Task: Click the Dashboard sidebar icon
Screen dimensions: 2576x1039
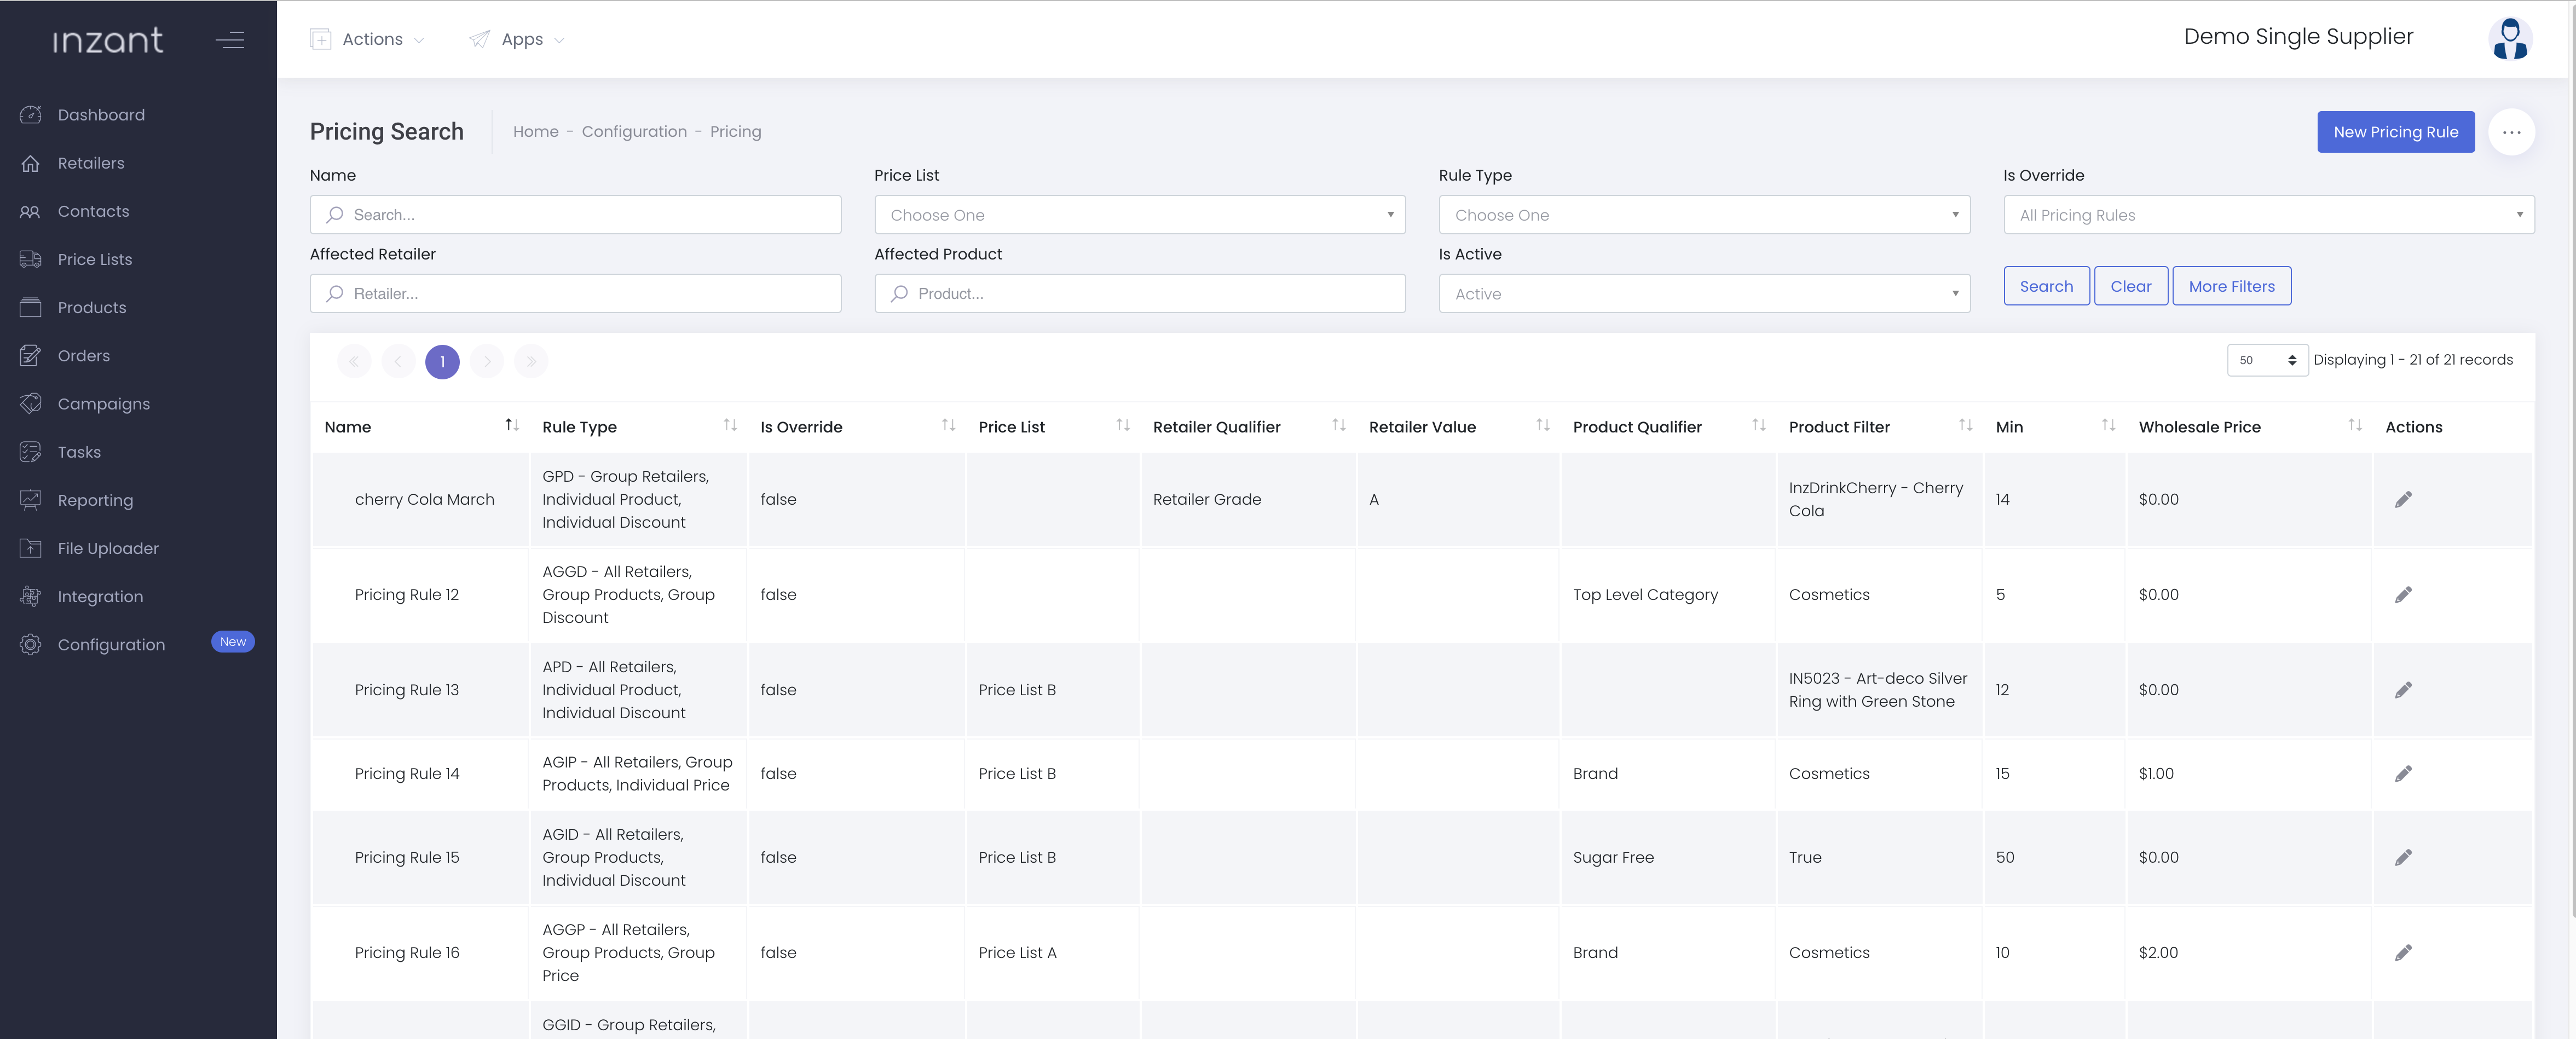Action: point(31,115)
